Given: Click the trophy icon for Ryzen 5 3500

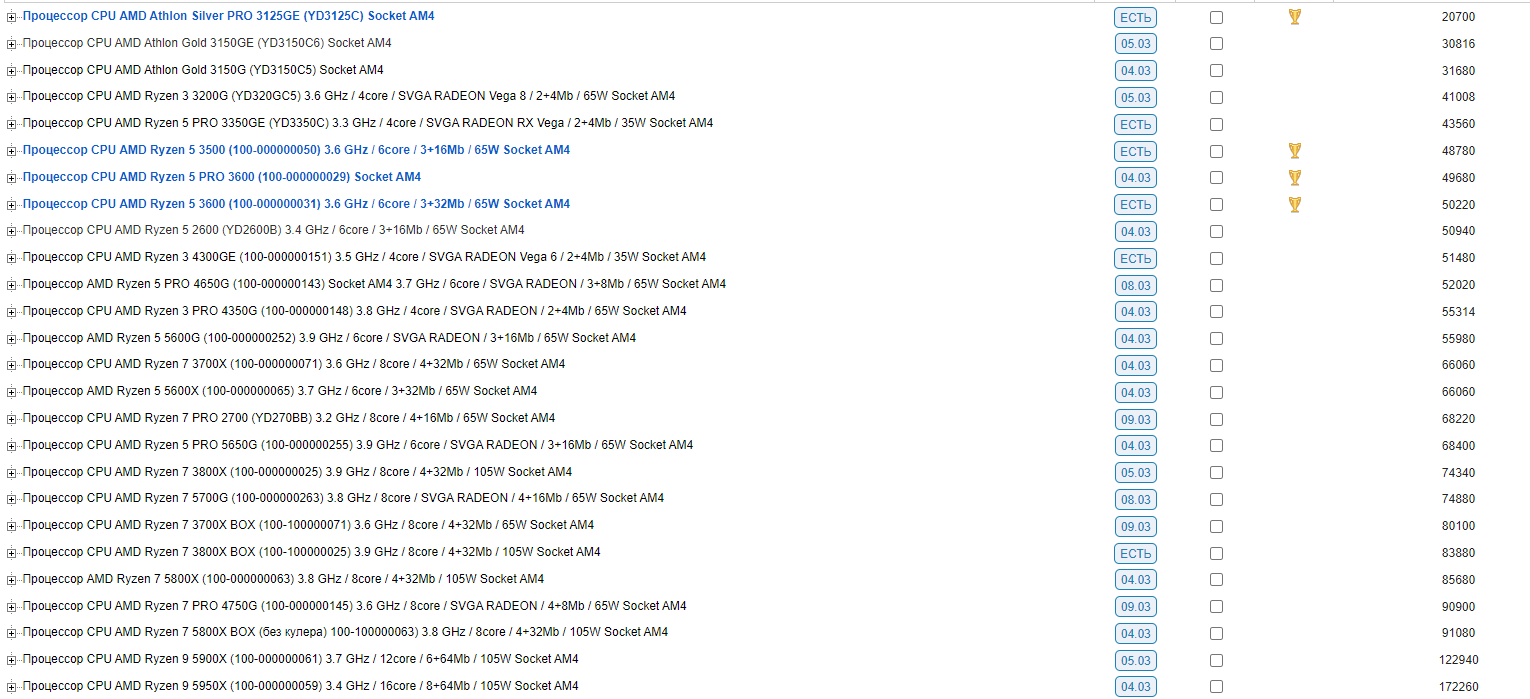Looking at the screenshot, I should pyautogui.click(x=1294, y=151).
